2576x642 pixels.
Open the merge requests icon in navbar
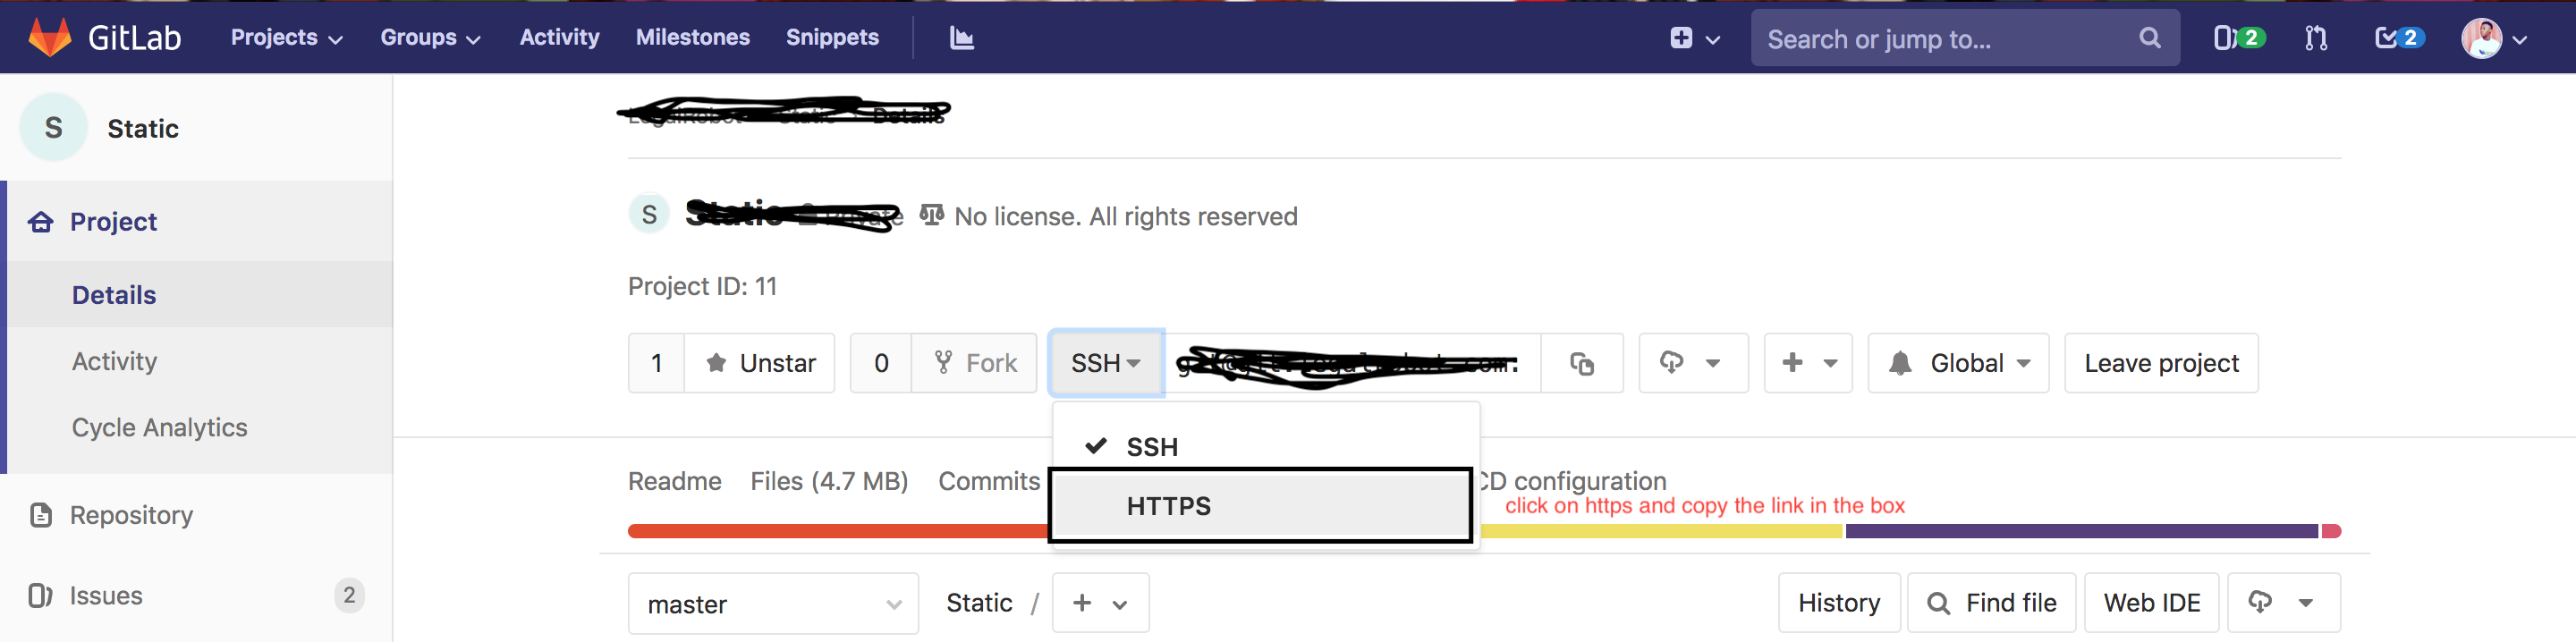[x=2316, y=38]
